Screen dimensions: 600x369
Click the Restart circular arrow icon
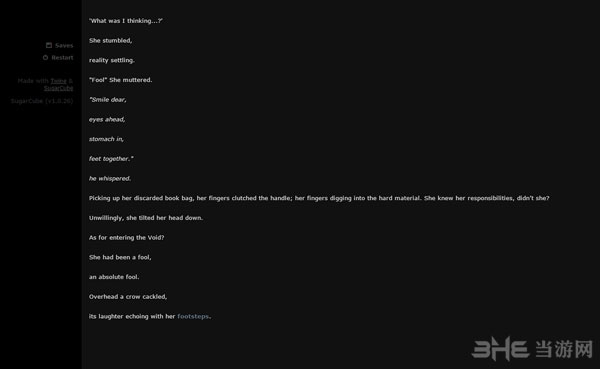click(46, 57)
